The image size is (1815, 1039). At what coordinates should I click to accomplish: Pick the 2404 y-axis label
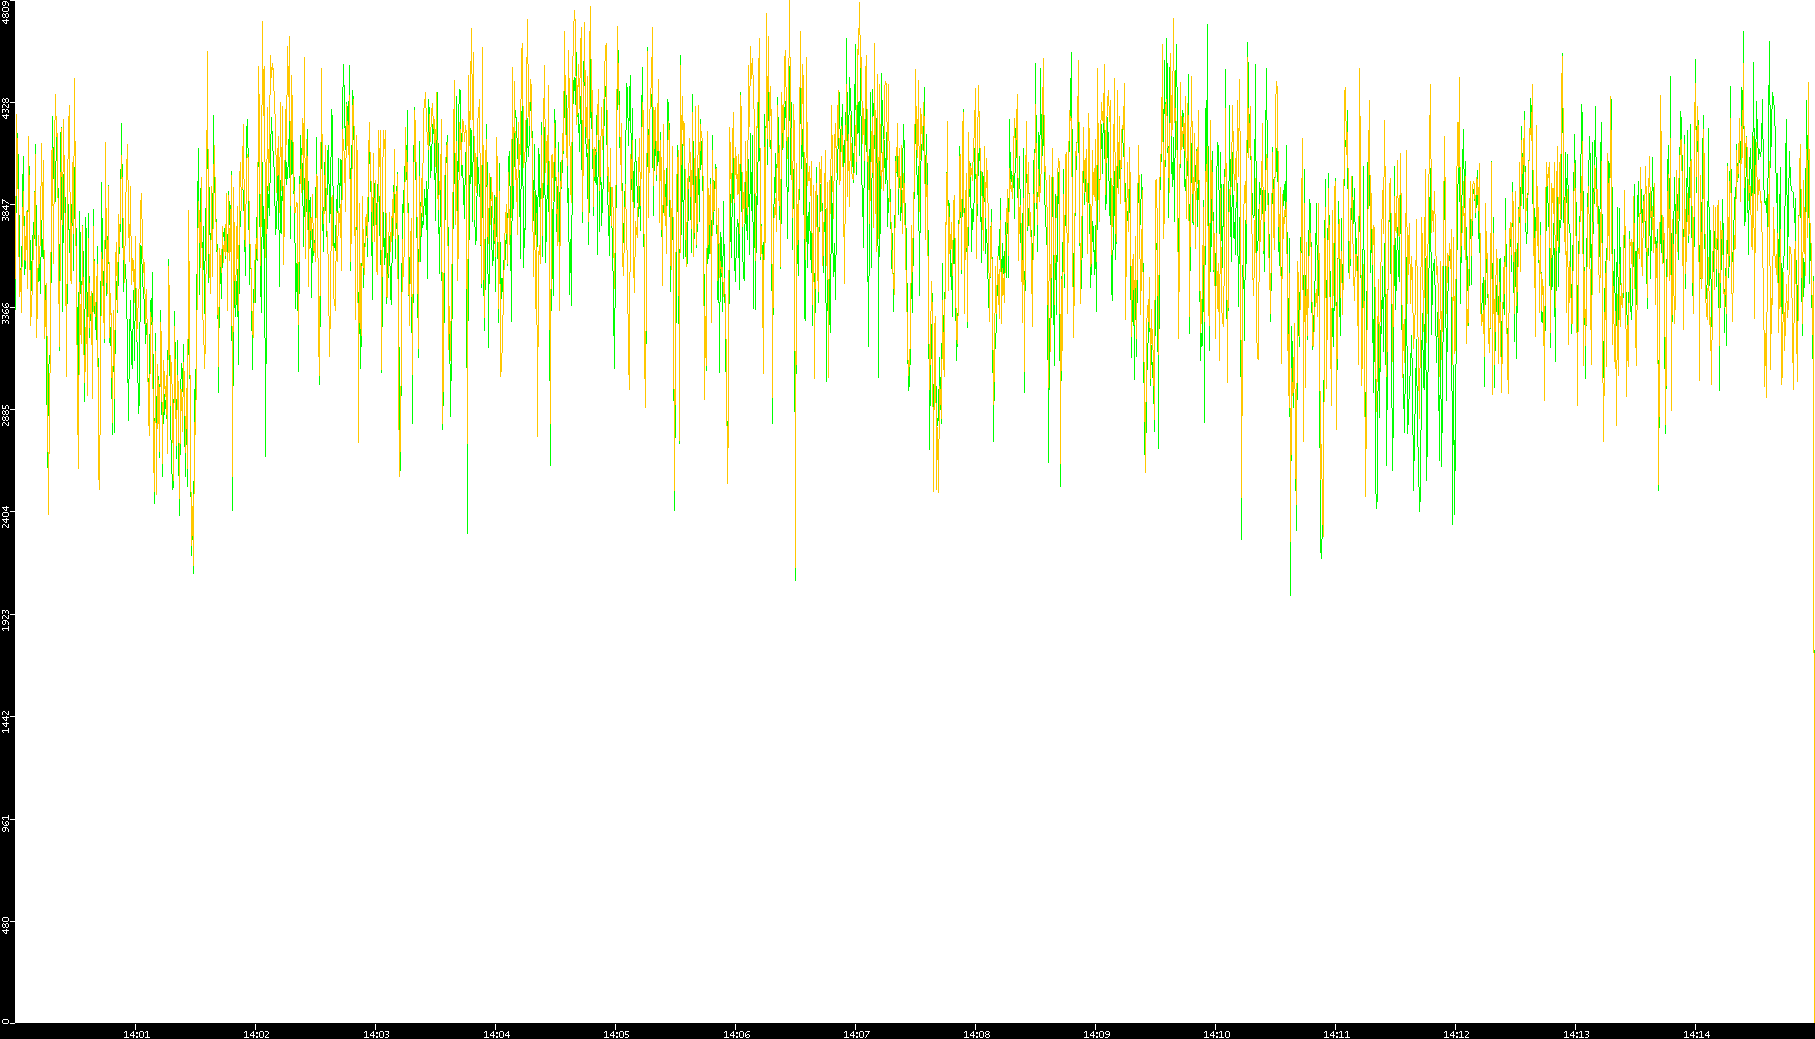(x=6, y=517)
